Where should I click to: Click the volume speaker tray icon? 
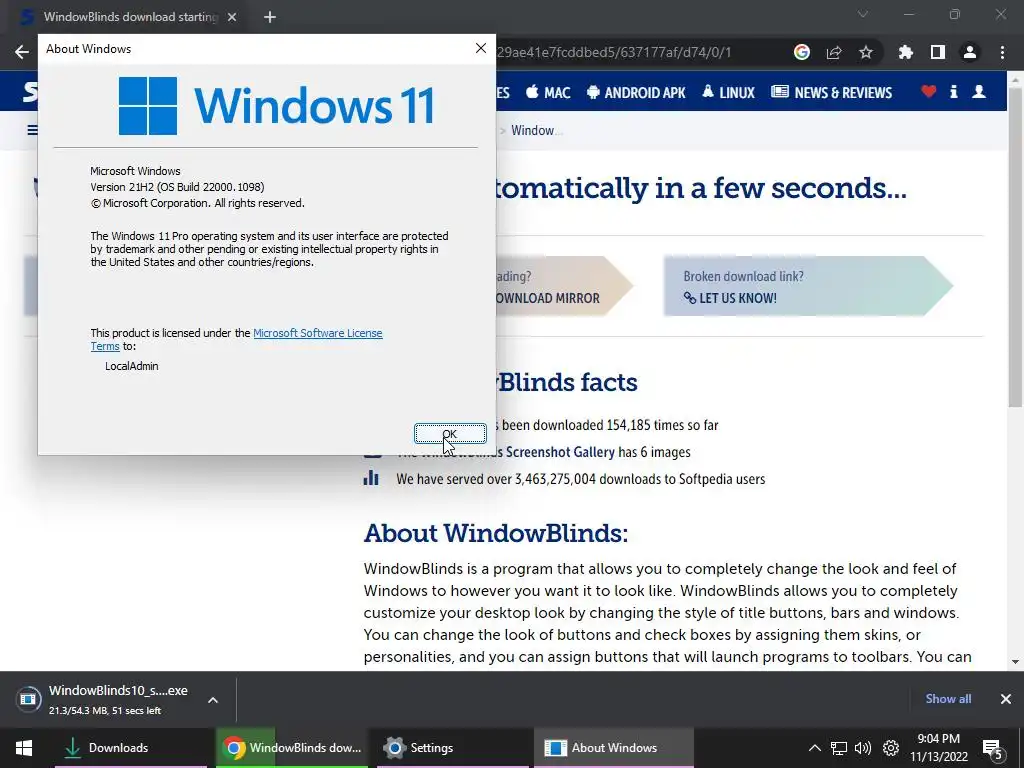pyautogui.click(x=863, y=748)
